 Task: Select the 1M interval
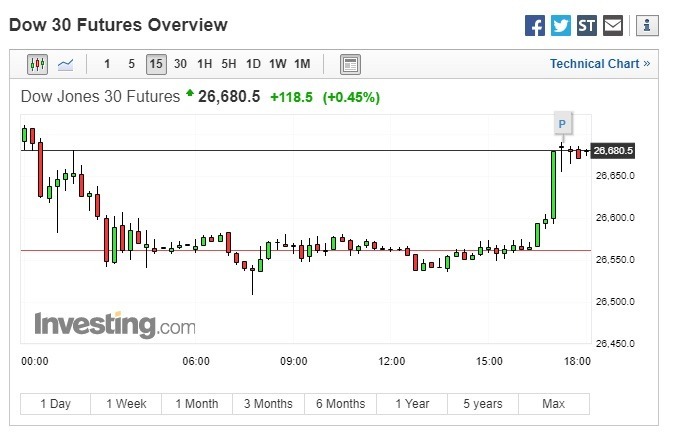click(302, 64)
